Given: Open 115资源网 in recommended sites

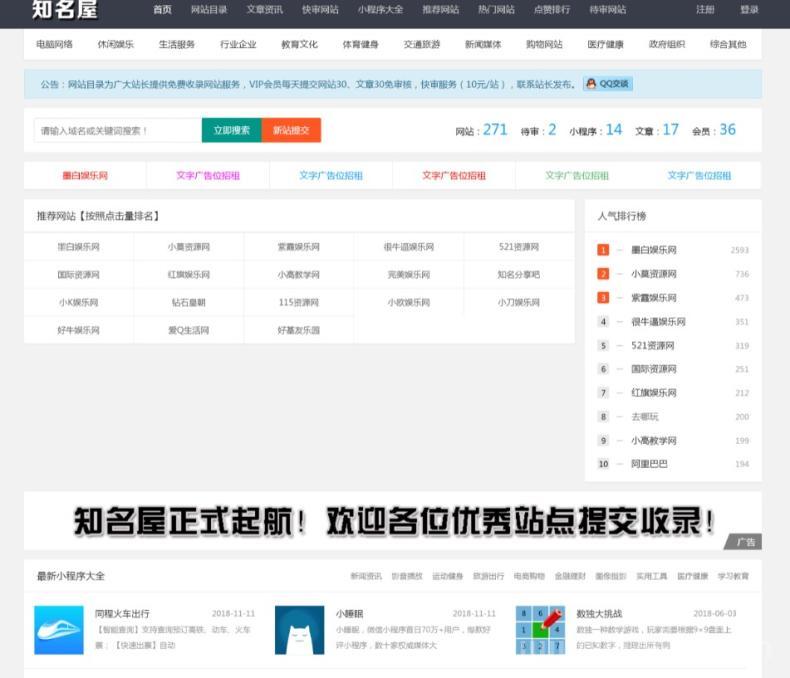Looking at the screenshot, I should 299,302.
